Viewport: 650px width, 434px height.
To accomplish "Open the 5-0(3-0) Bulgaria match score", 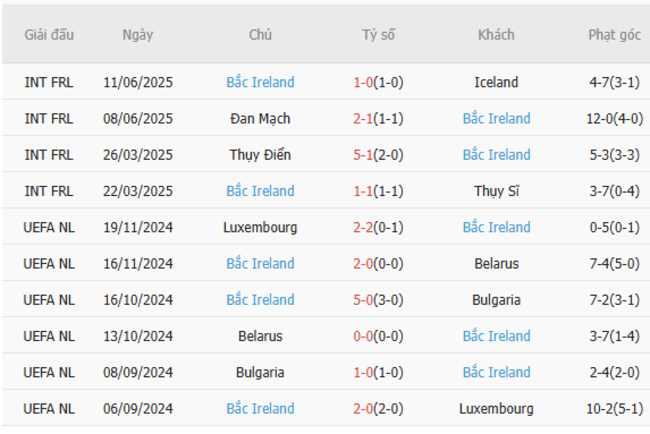I will point(378,300).
